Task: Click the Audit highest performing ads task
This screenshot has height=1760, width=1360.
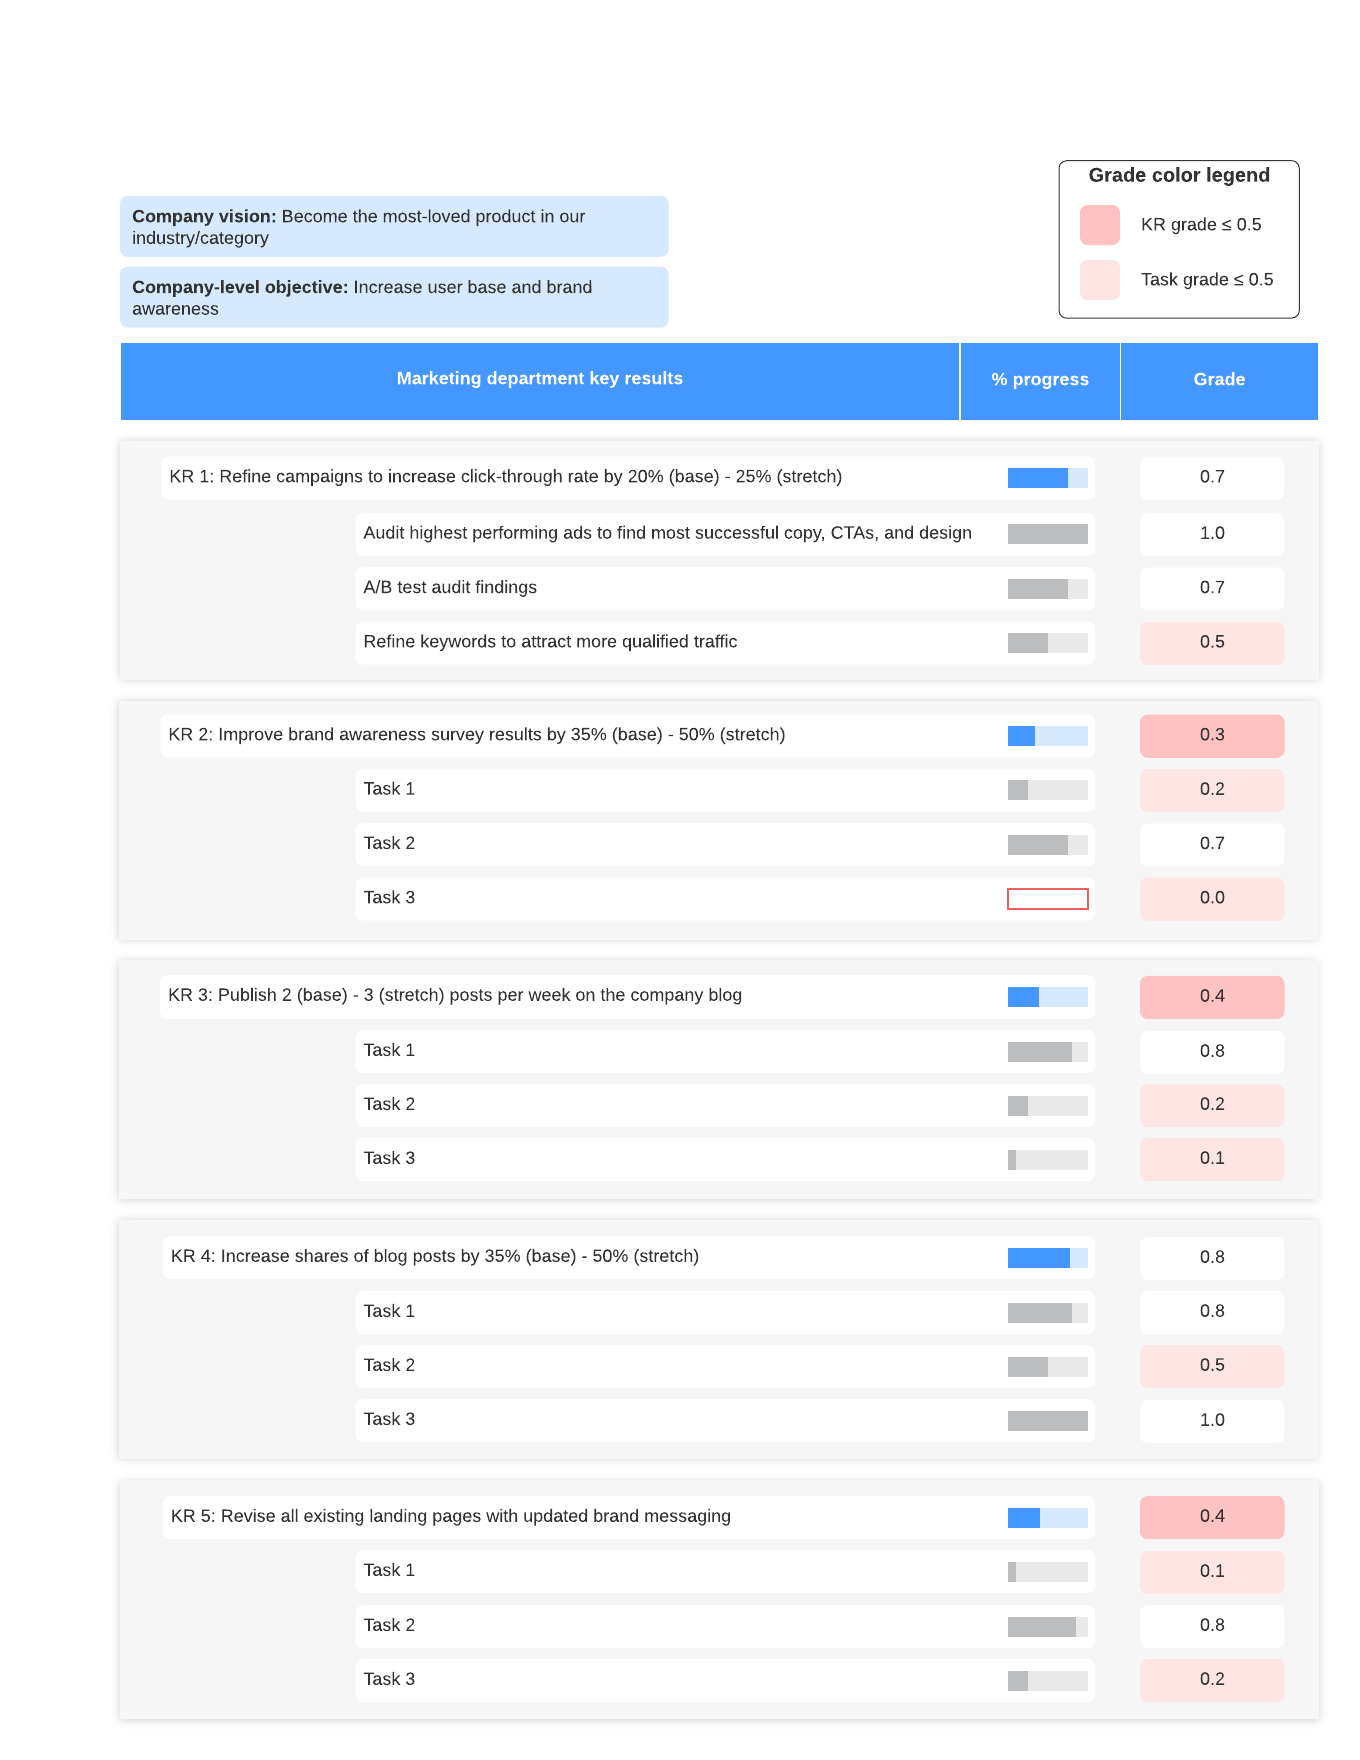Action: click(667, 534)
